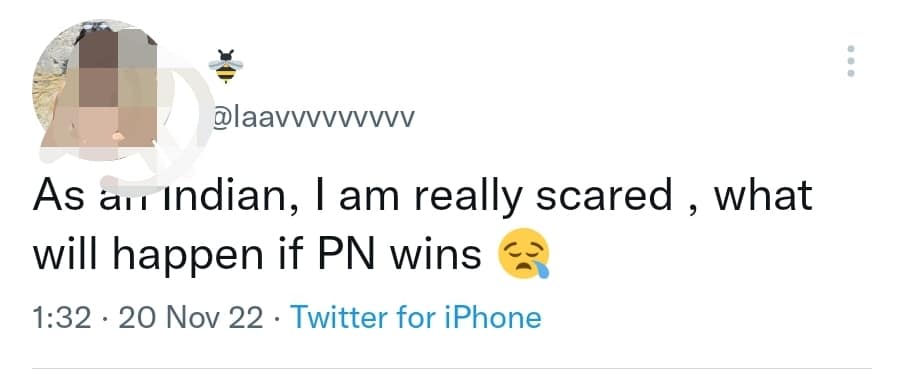The height and width of the screenshot is (374, 904).
Task: Click the bee emoji beside the name
Action: tap(225, 66)
